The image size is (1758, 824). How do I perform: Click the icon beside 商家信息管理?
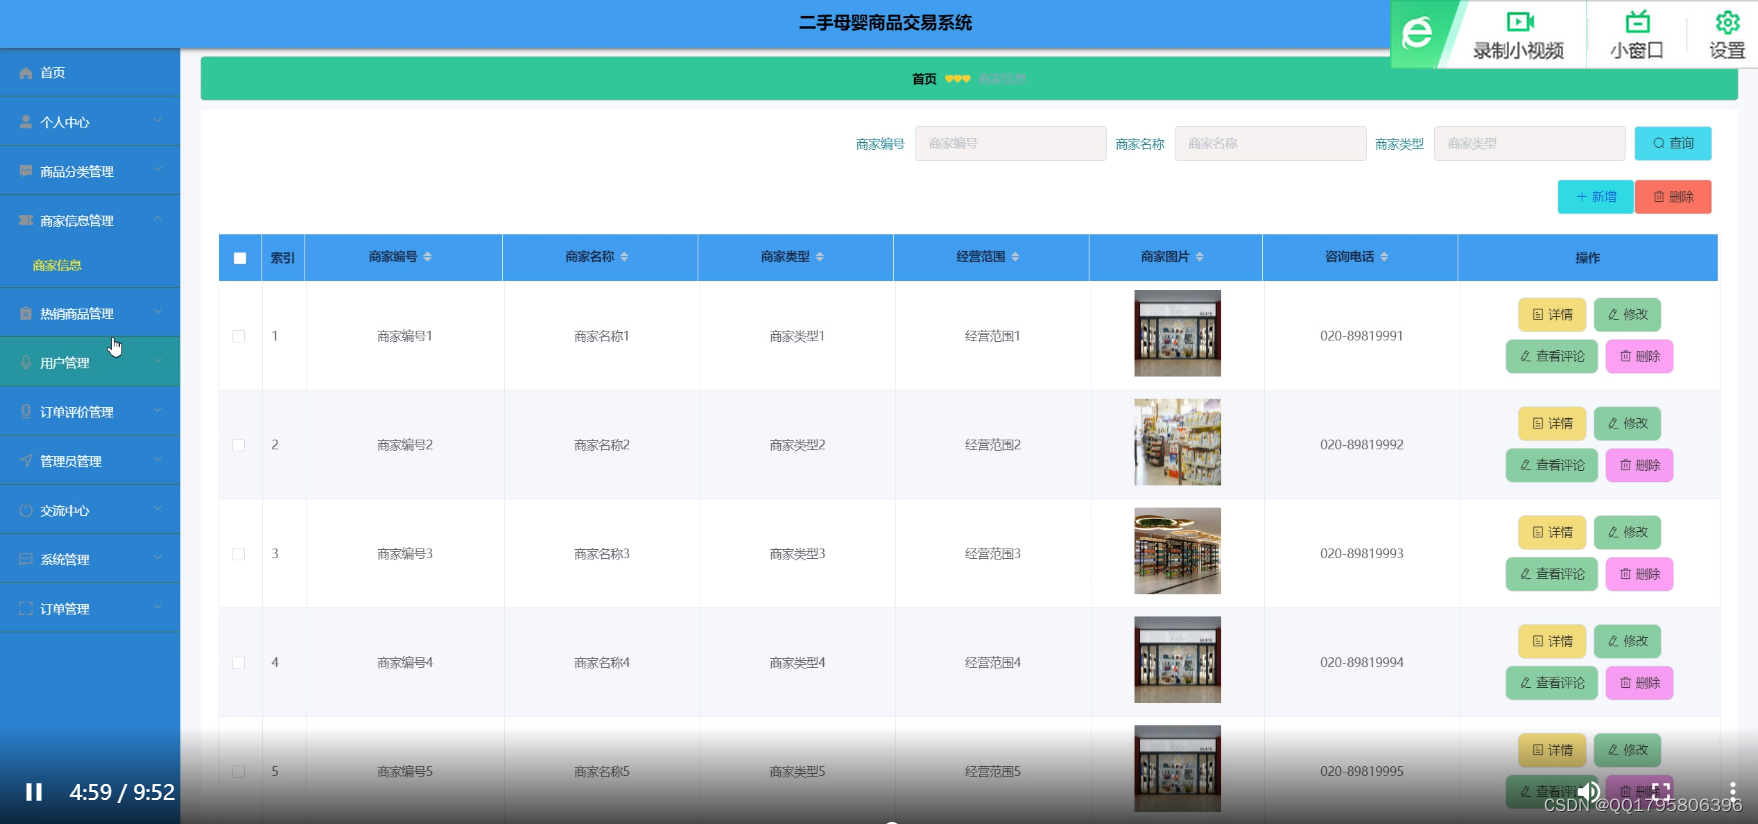[x=26, y=220]
